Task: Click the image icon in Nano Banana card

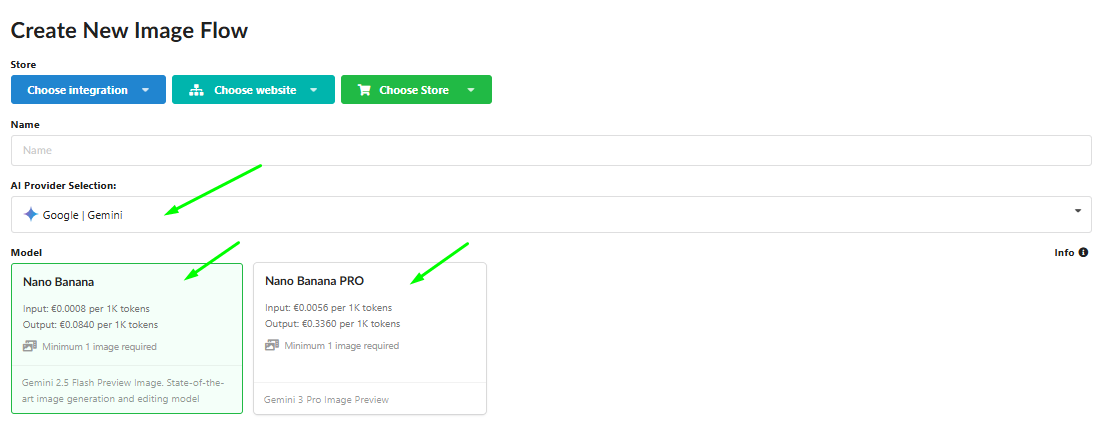Action: coord(30,347)
